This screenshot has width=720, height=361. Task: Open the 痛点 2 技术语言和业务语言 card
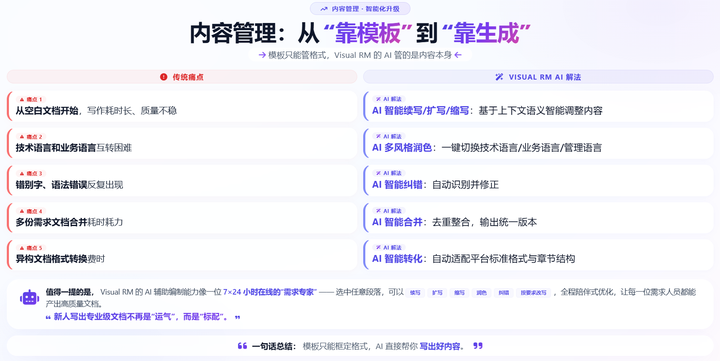pos(182,143)
